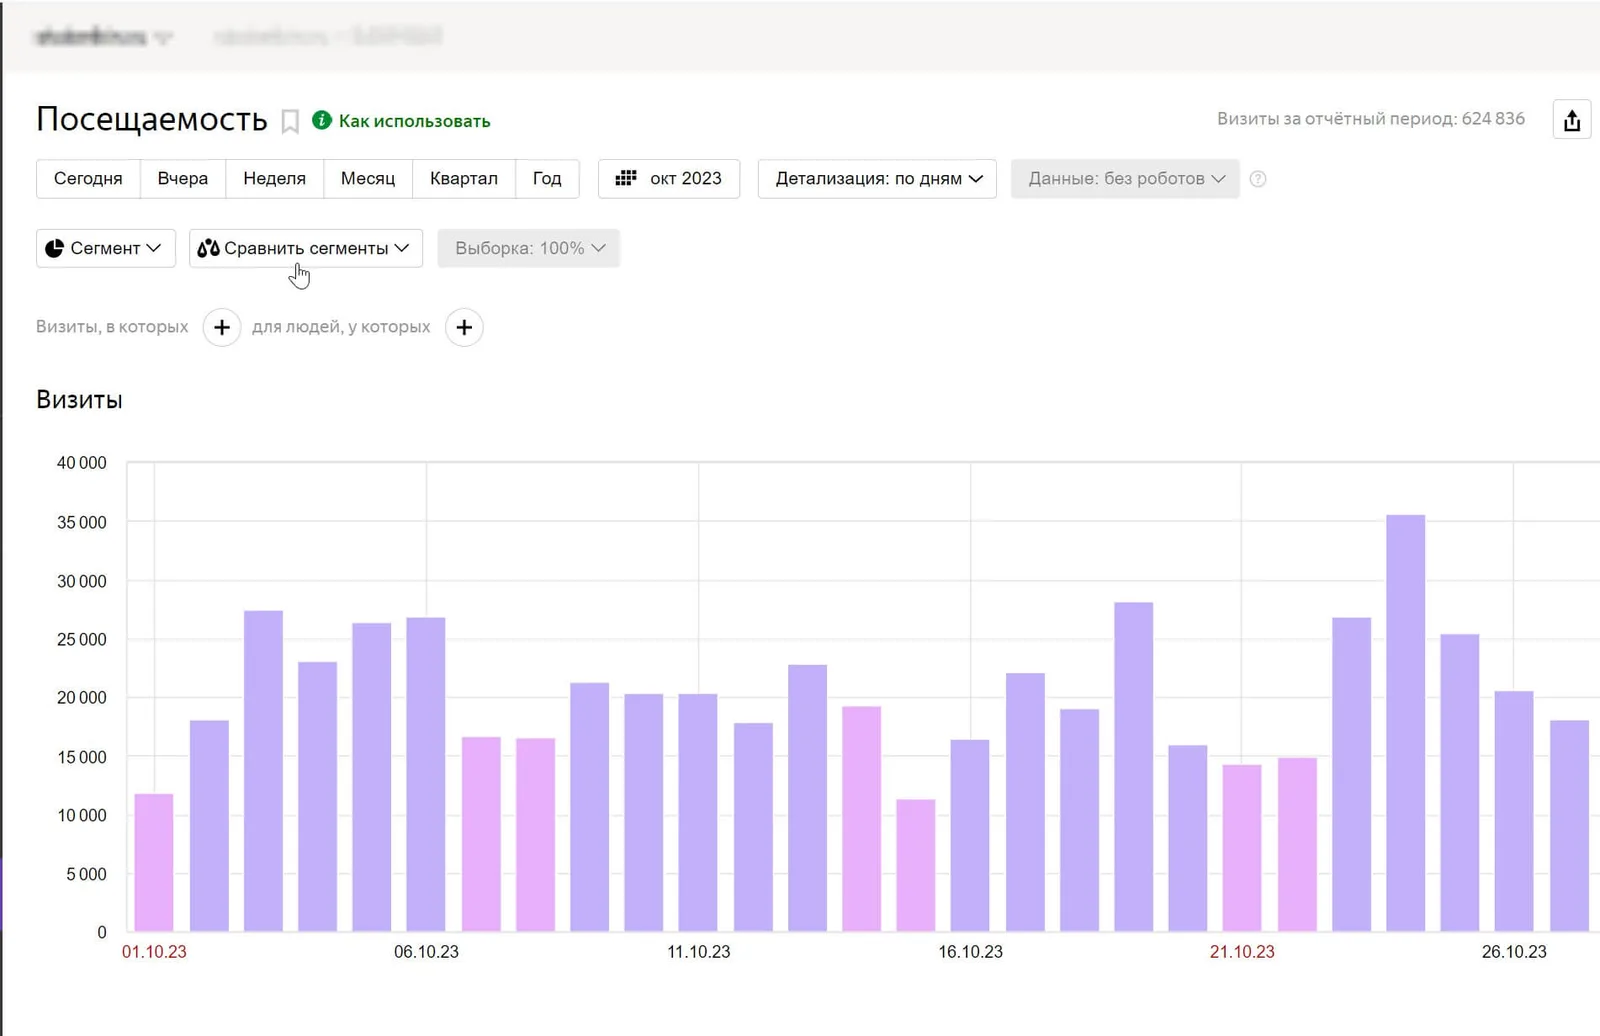Viewport: 1600px width, 1036px height.
Task: Expand Детализация: по дням dropdown
Action: (x=877, y=179)
